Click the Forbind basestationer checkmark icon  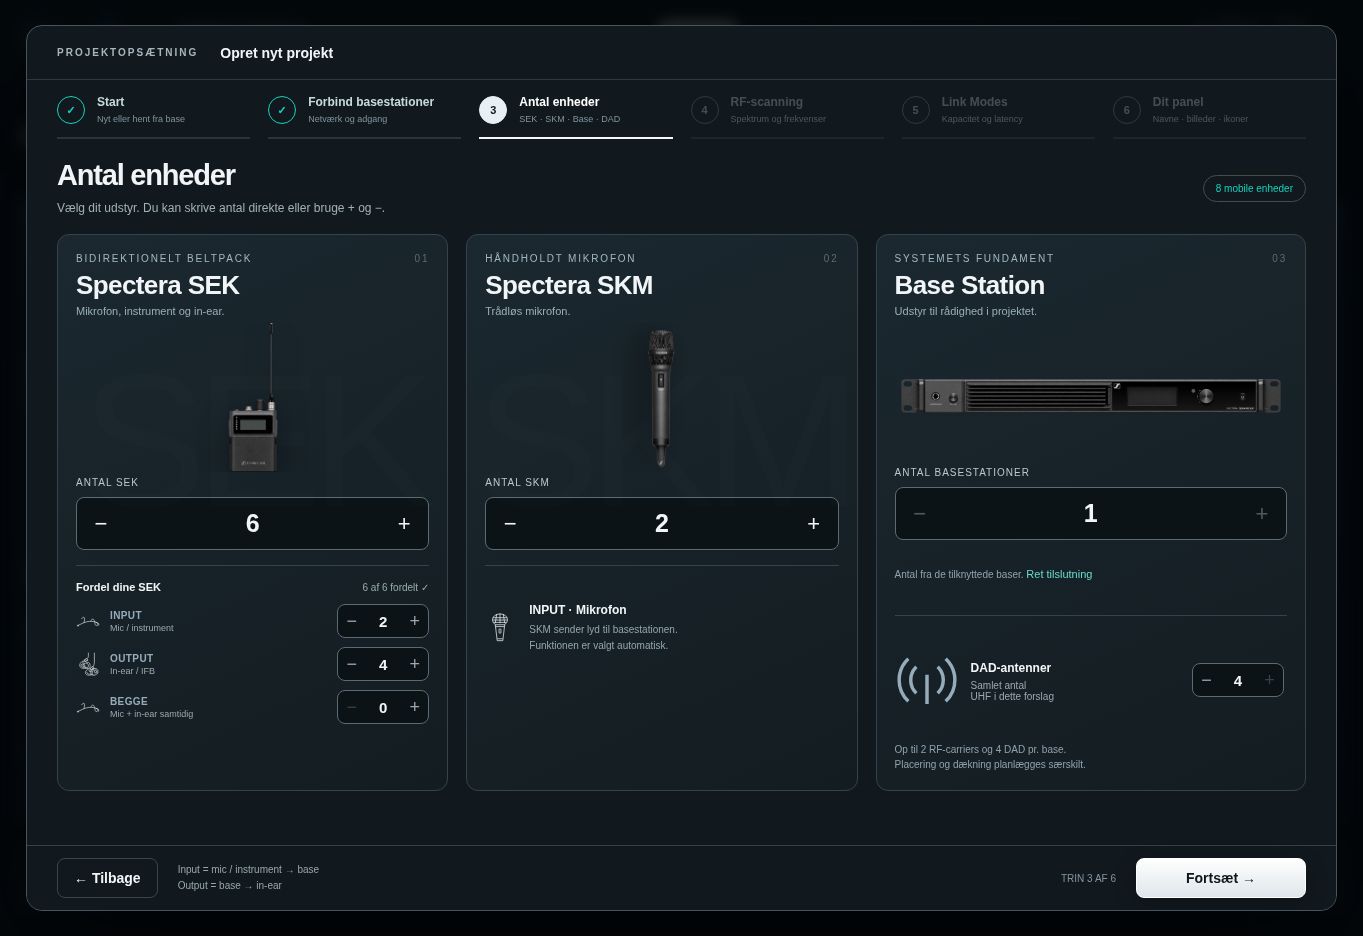pos(282,110)
